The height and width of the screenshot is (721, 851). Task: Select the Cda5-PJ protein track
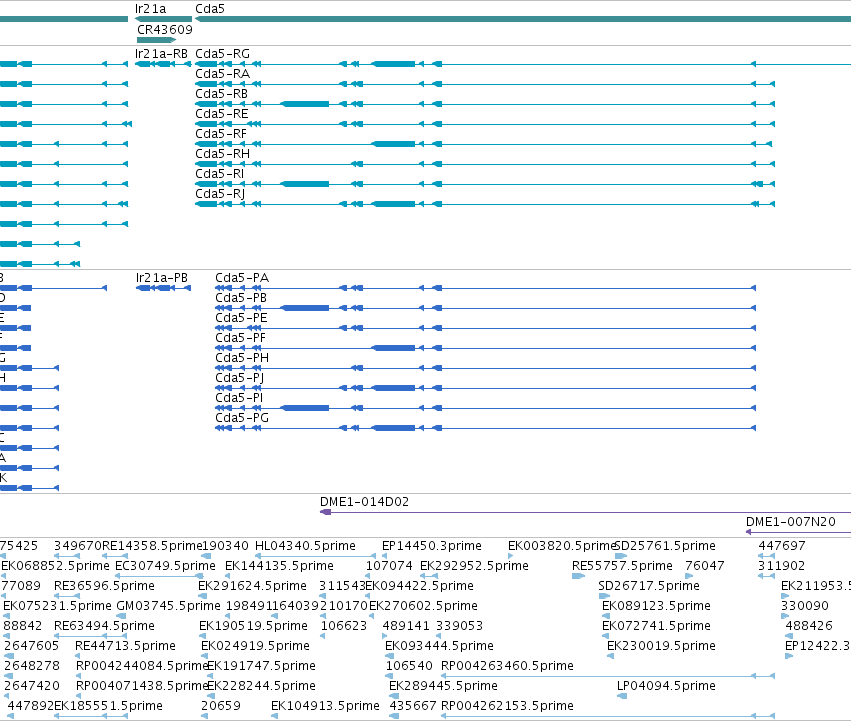tap(485, 388)
